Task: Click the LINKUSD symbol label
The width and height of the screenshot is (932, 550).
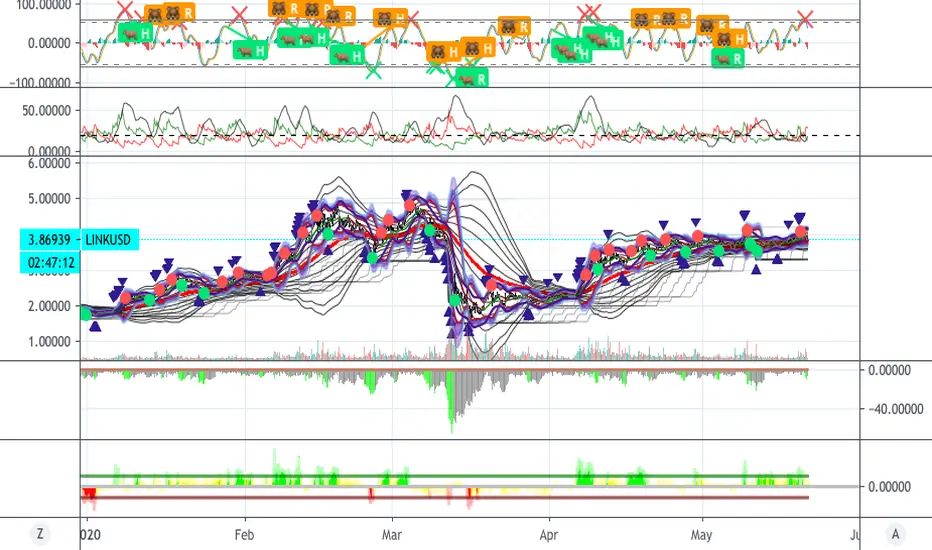Action: pyautogui.click(x=108, y=240)
